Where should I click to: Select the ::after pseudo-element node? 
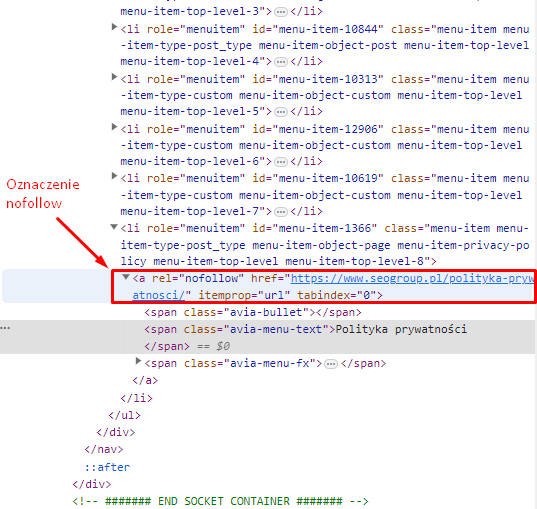pos(108,467)
